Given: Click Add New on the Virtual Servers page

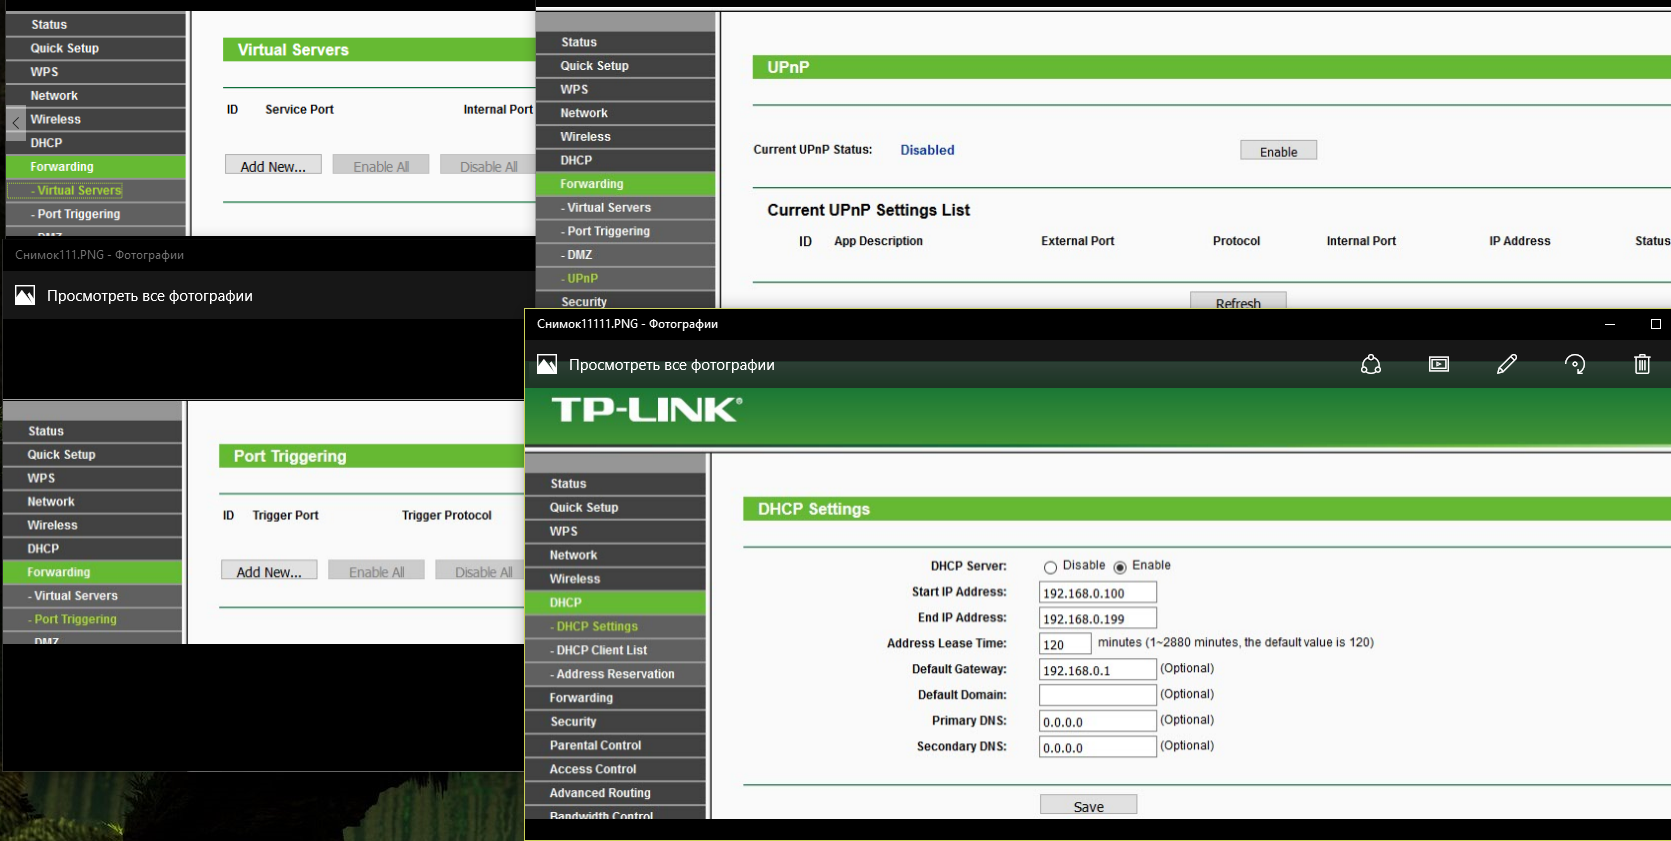Looking at the screenshot, I should [x=273, y=166].
